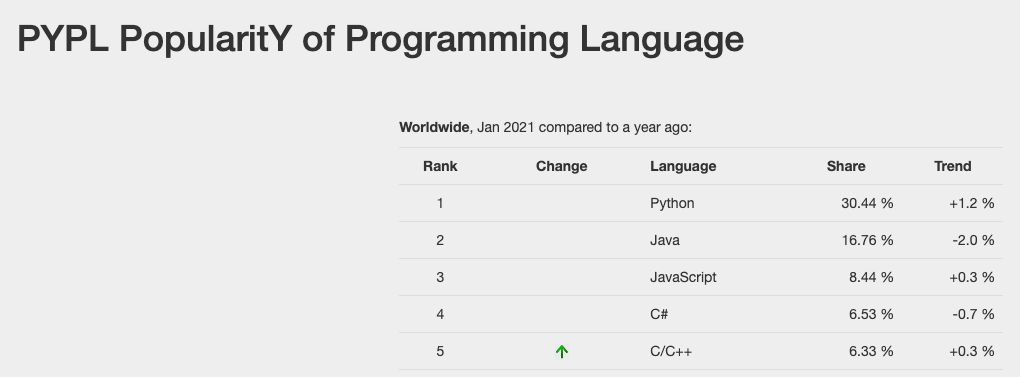1020x377 pixels.
Task: Click the 6.53 % share value
Action: coord(871,315)
